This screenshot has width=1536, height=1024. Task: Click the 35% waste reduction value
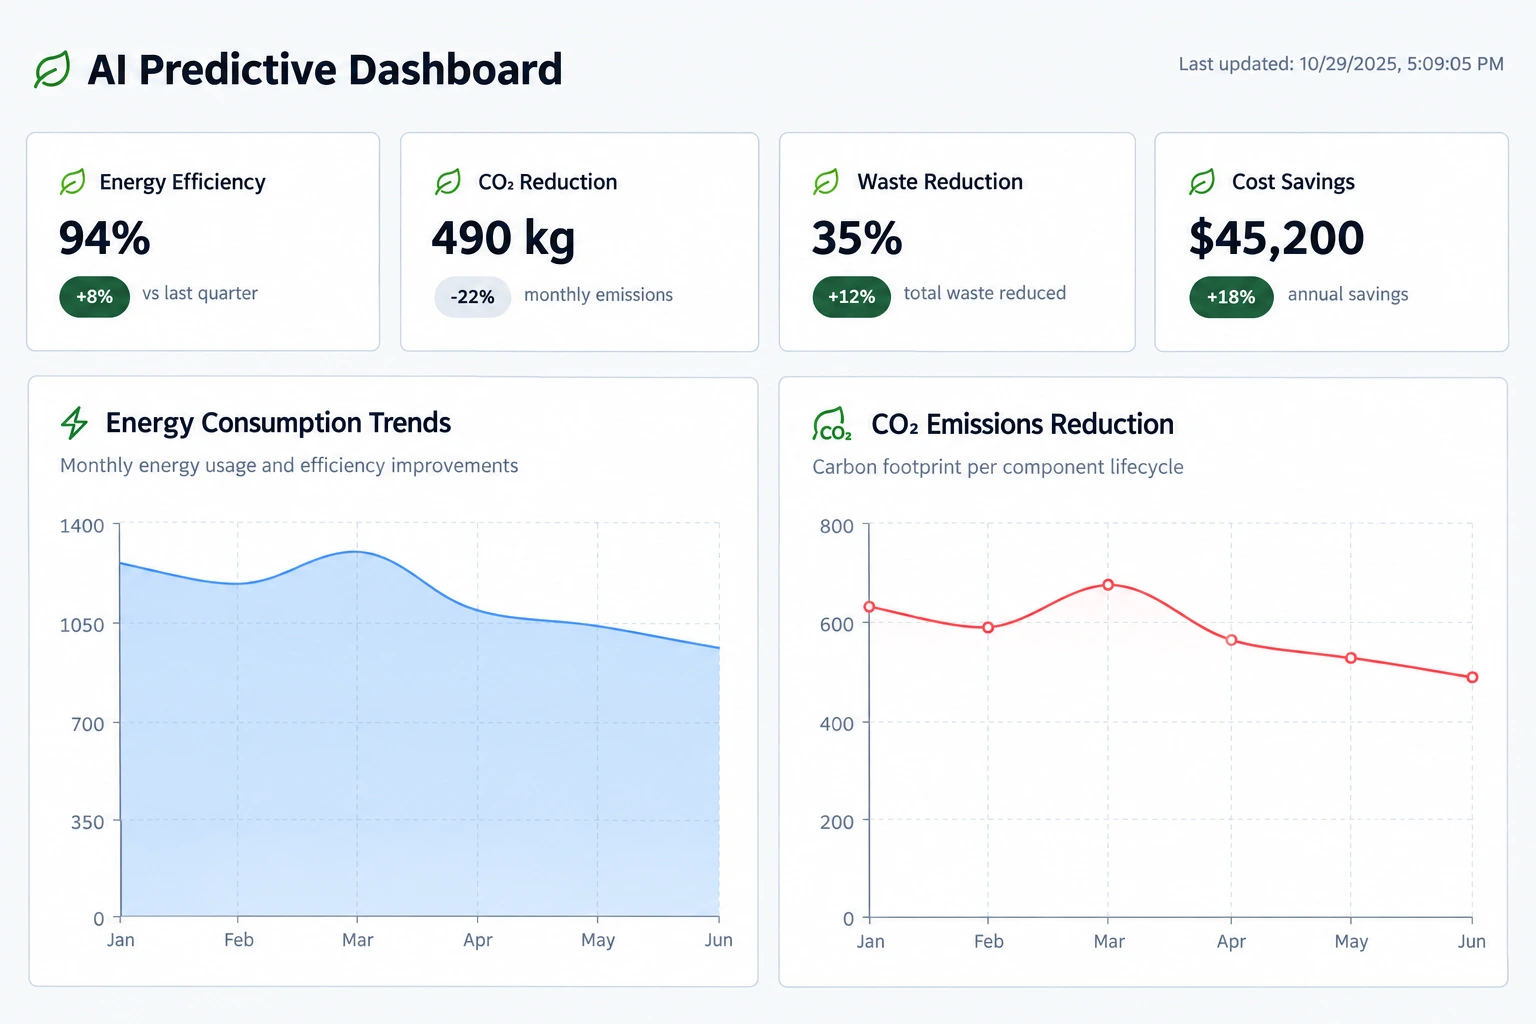[x=857, y=238]
